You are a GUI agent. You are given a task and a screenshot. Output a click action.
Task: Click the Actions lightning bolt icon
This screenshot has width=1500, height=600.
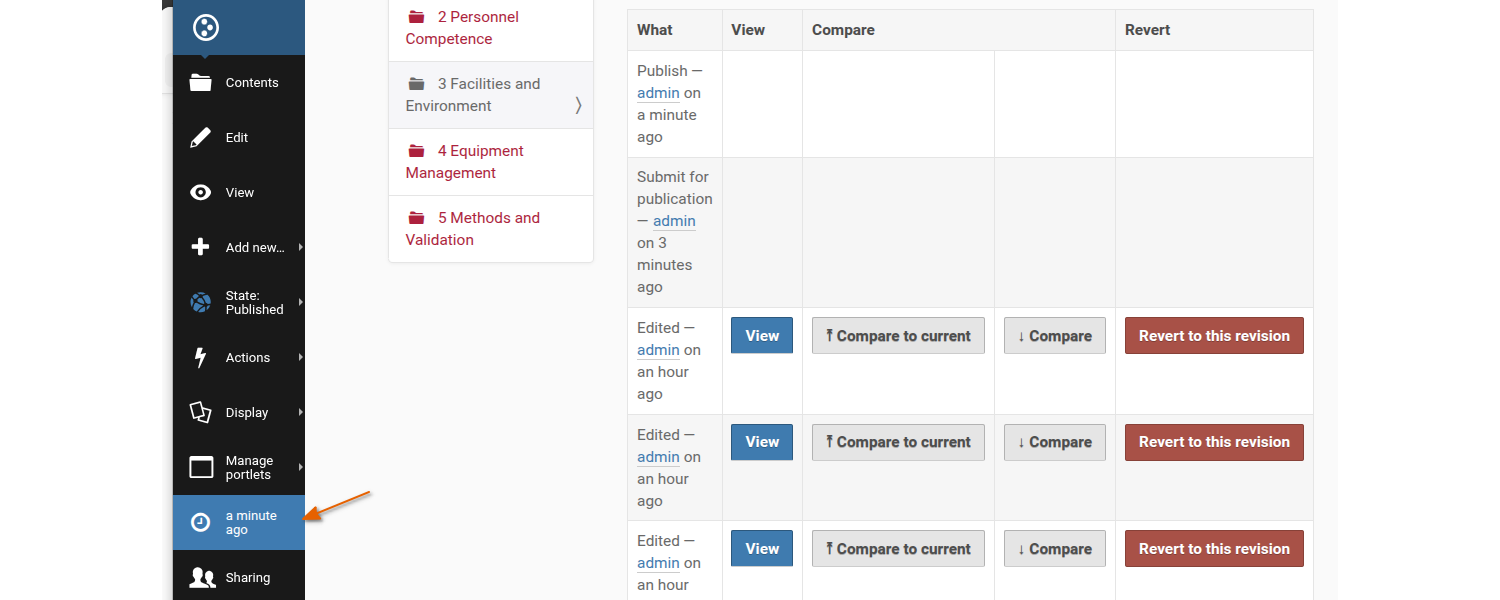click(201, 358)
